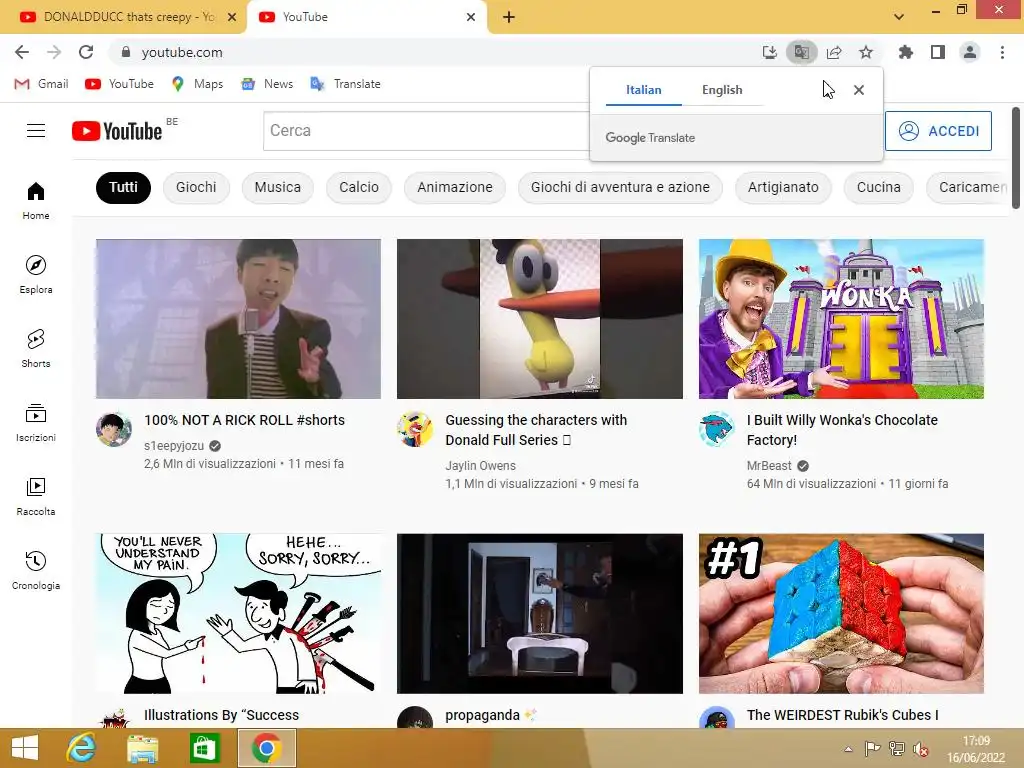Open the Extensions puzzle icon

[x=905, y=52]
